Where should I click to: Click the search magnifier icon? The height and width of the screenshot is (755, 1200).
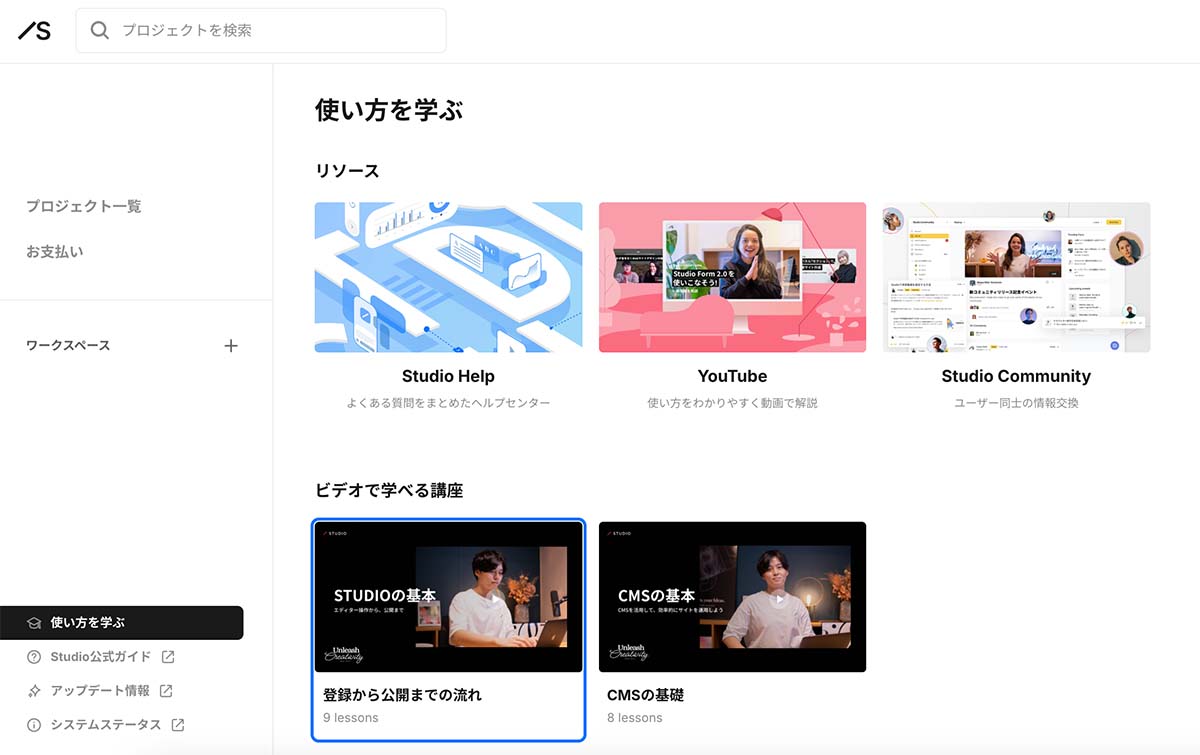[100, 31]
